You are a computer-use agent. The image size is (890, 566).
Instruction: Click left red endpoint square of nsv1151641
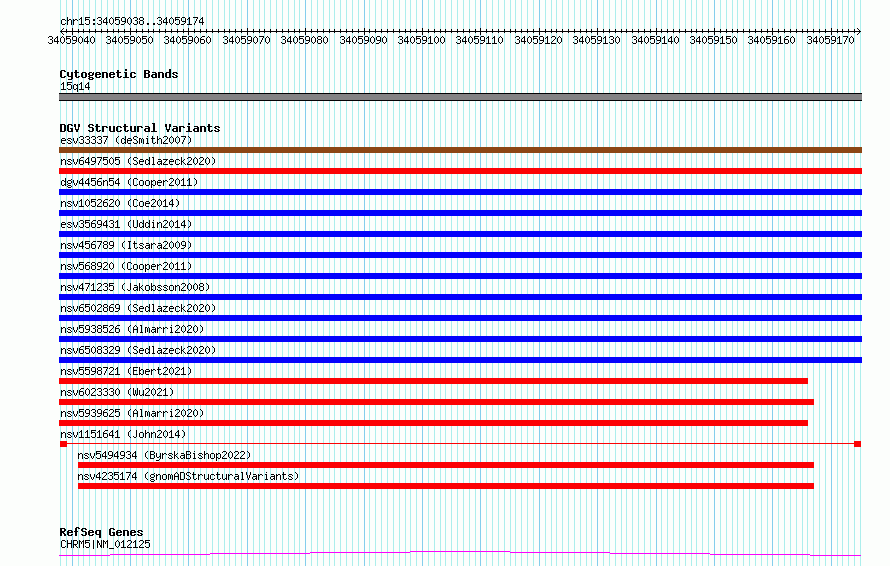point(64,444)
